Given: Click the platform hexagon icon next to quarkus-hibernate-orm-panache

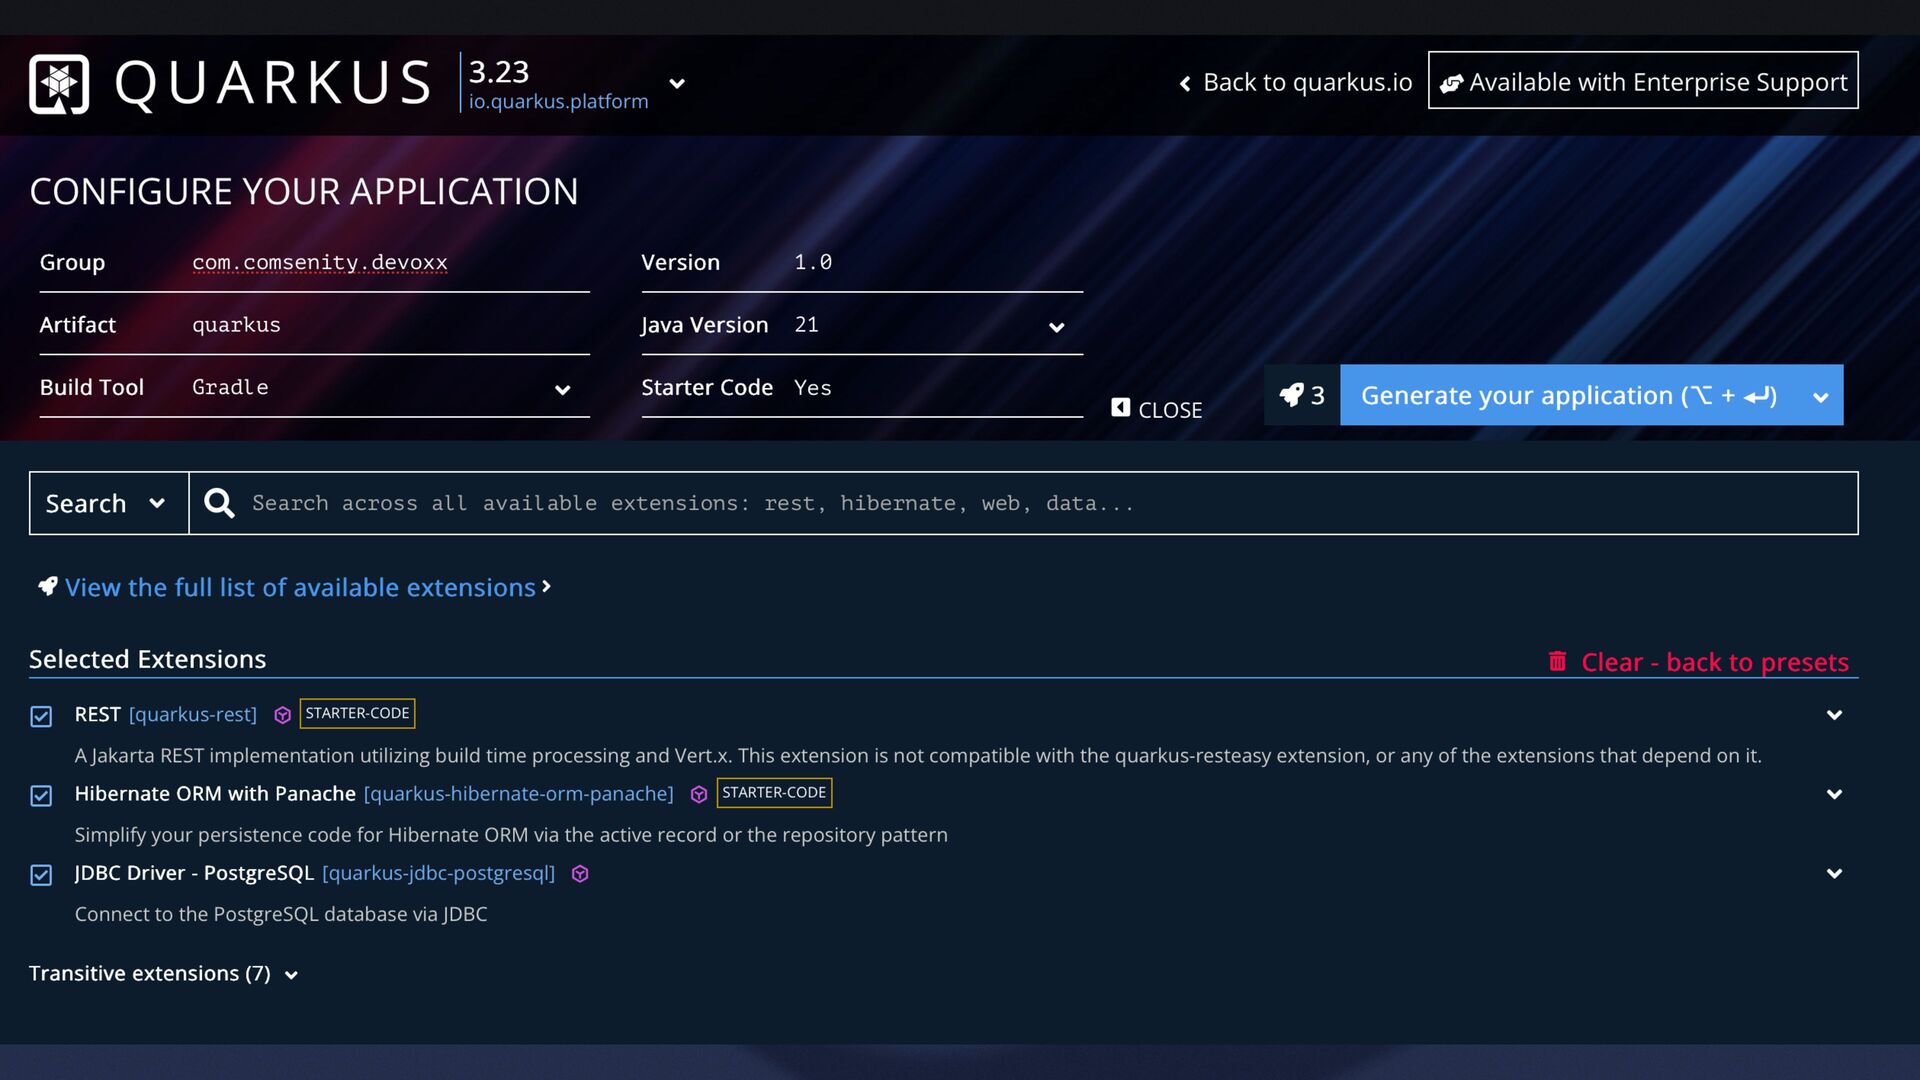Looking at the screenshot, I should click(x=699, y=794).
